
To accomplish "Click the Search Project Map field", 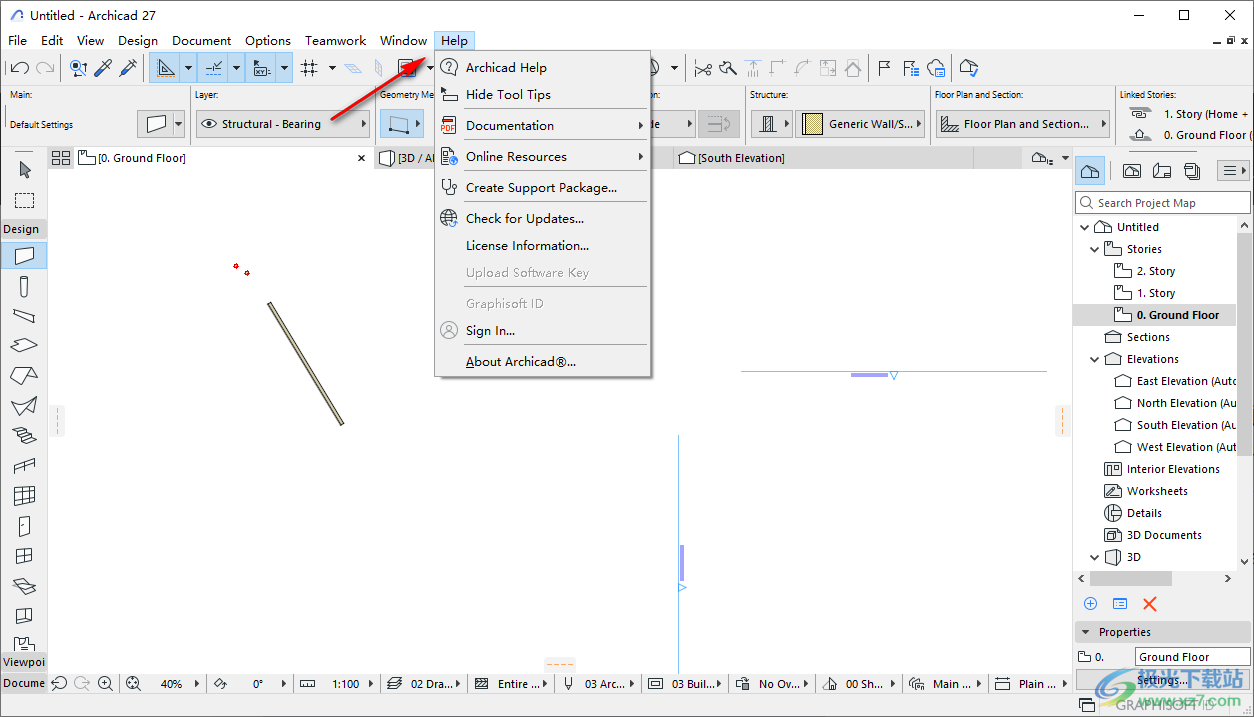I will click(x=1162, y=203).
